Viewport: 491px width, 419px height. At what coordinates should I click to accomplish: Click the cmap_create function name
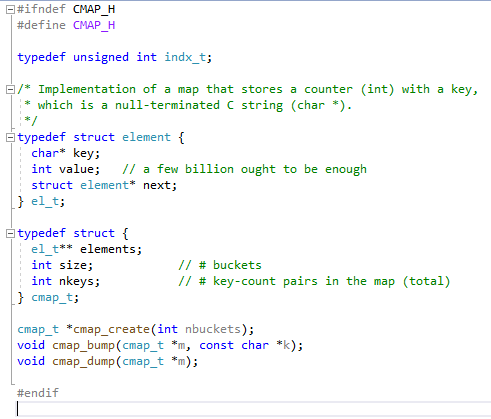pos(111,329)
